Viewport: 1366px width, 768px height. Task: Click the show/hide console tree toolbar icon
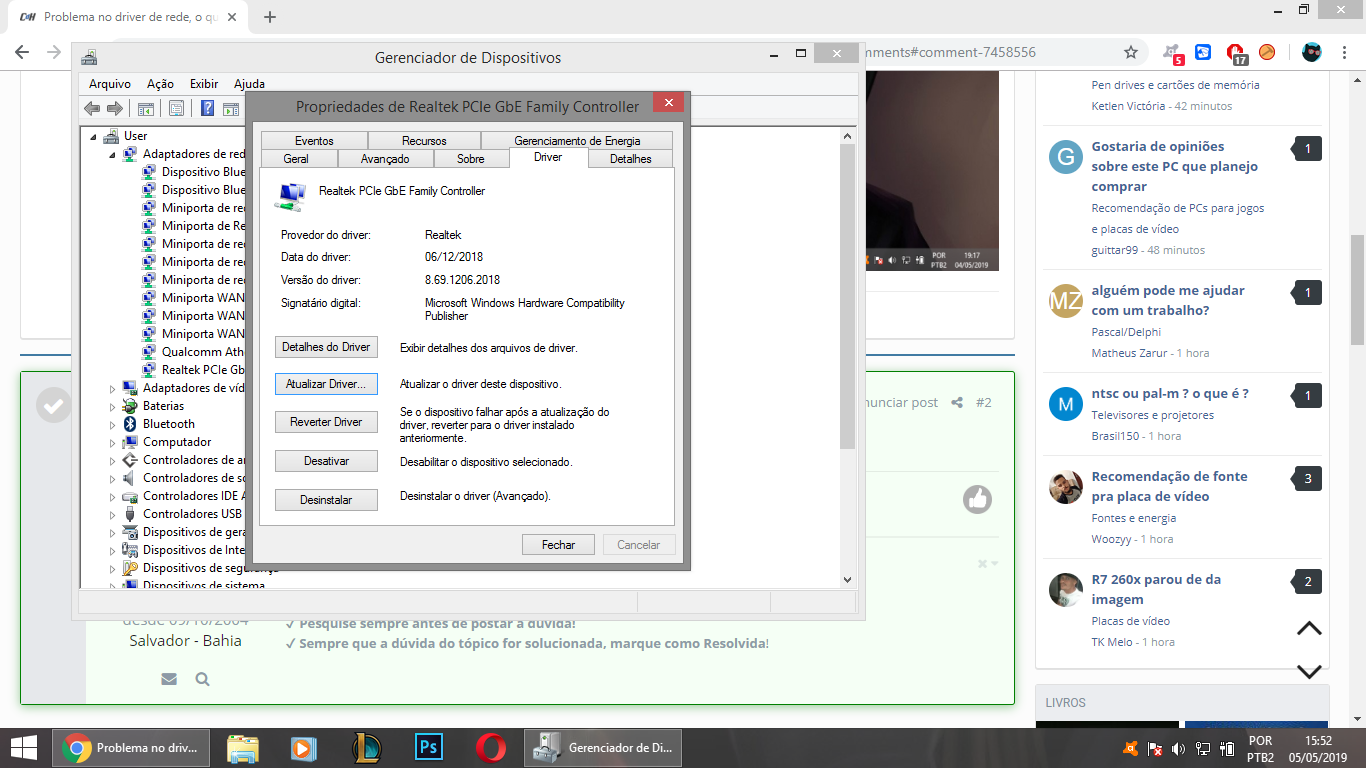(x=145, y=108)
